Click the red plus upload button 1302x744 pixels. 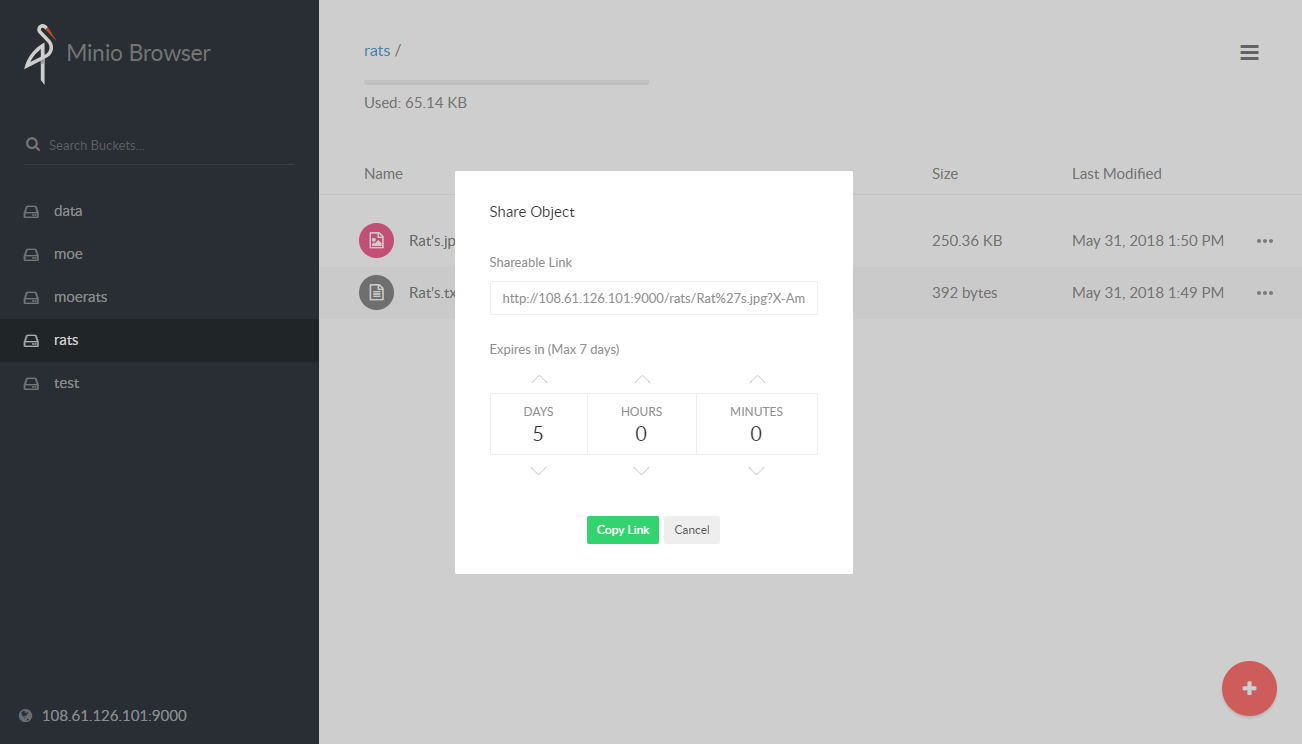pyautogui.click(x=1249, y=688)
